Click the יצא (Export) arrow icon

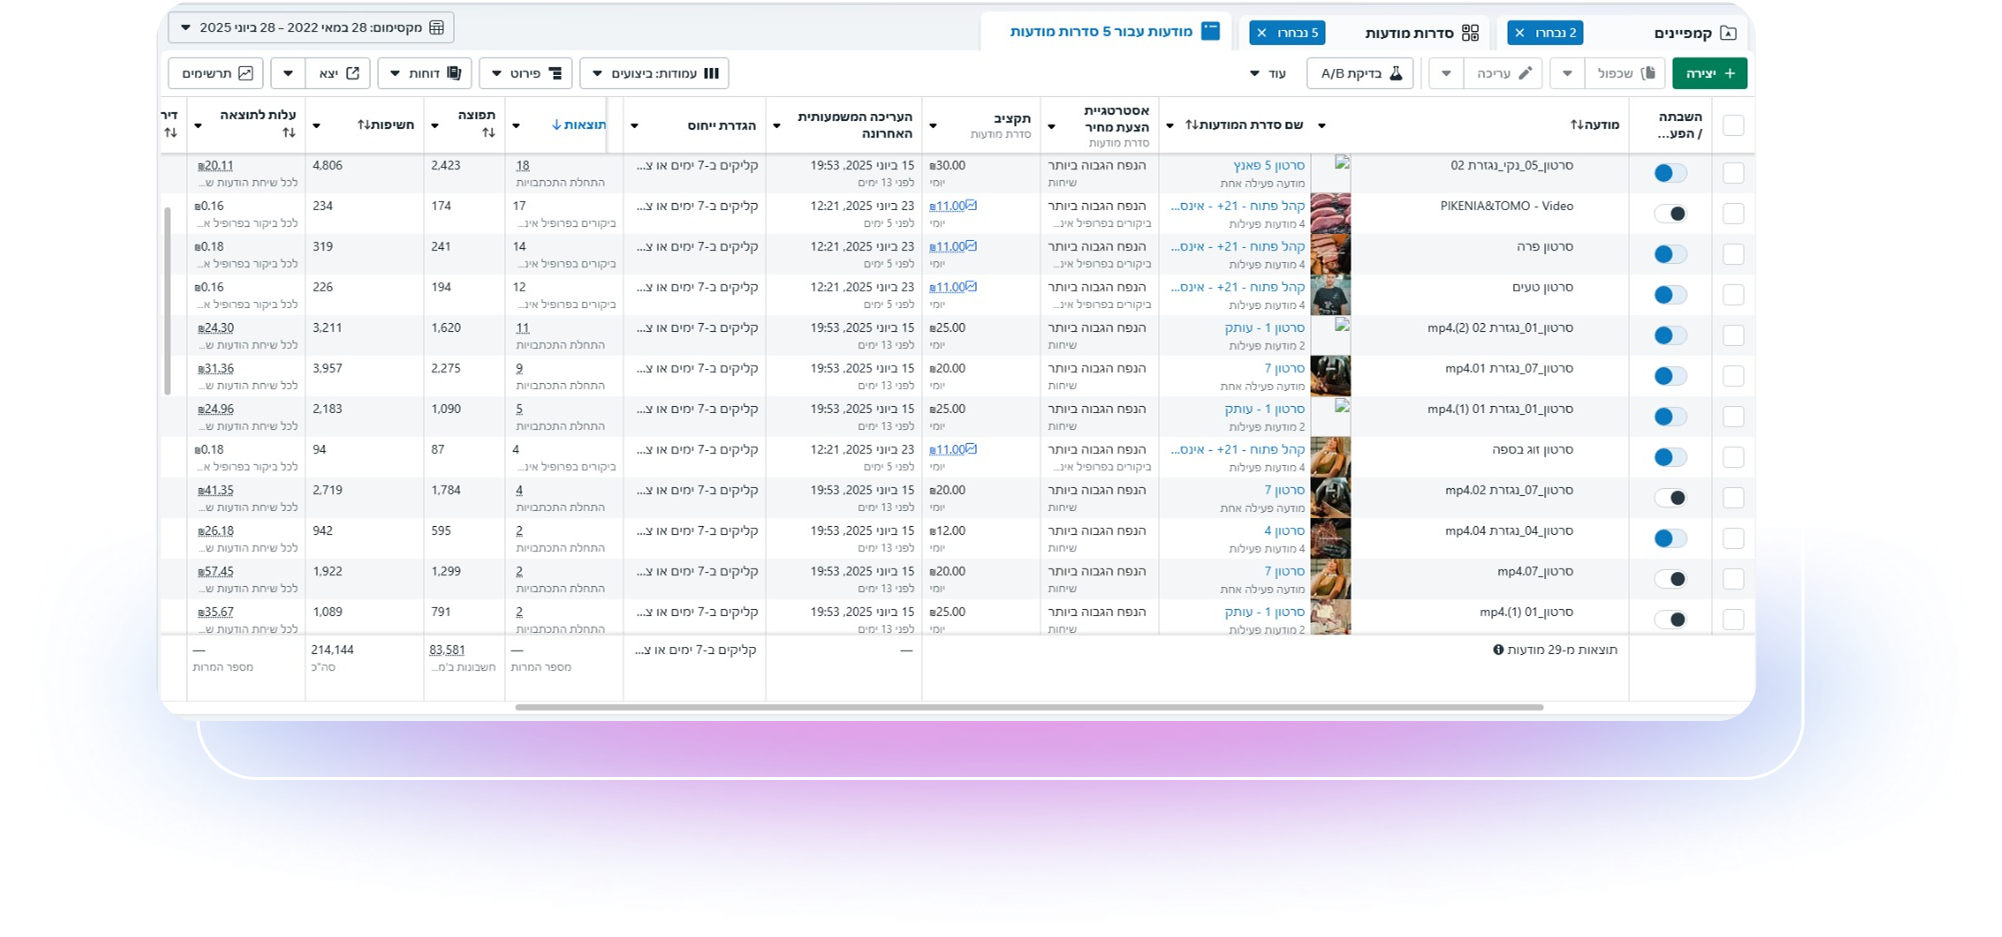(x=352, y=73)
